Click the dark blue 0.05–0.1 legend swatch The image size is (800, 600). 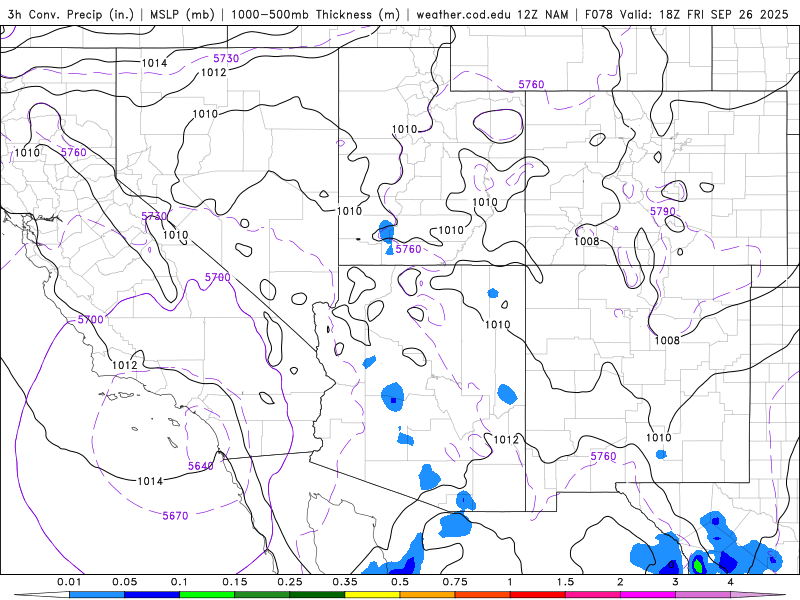coord(152,595)
